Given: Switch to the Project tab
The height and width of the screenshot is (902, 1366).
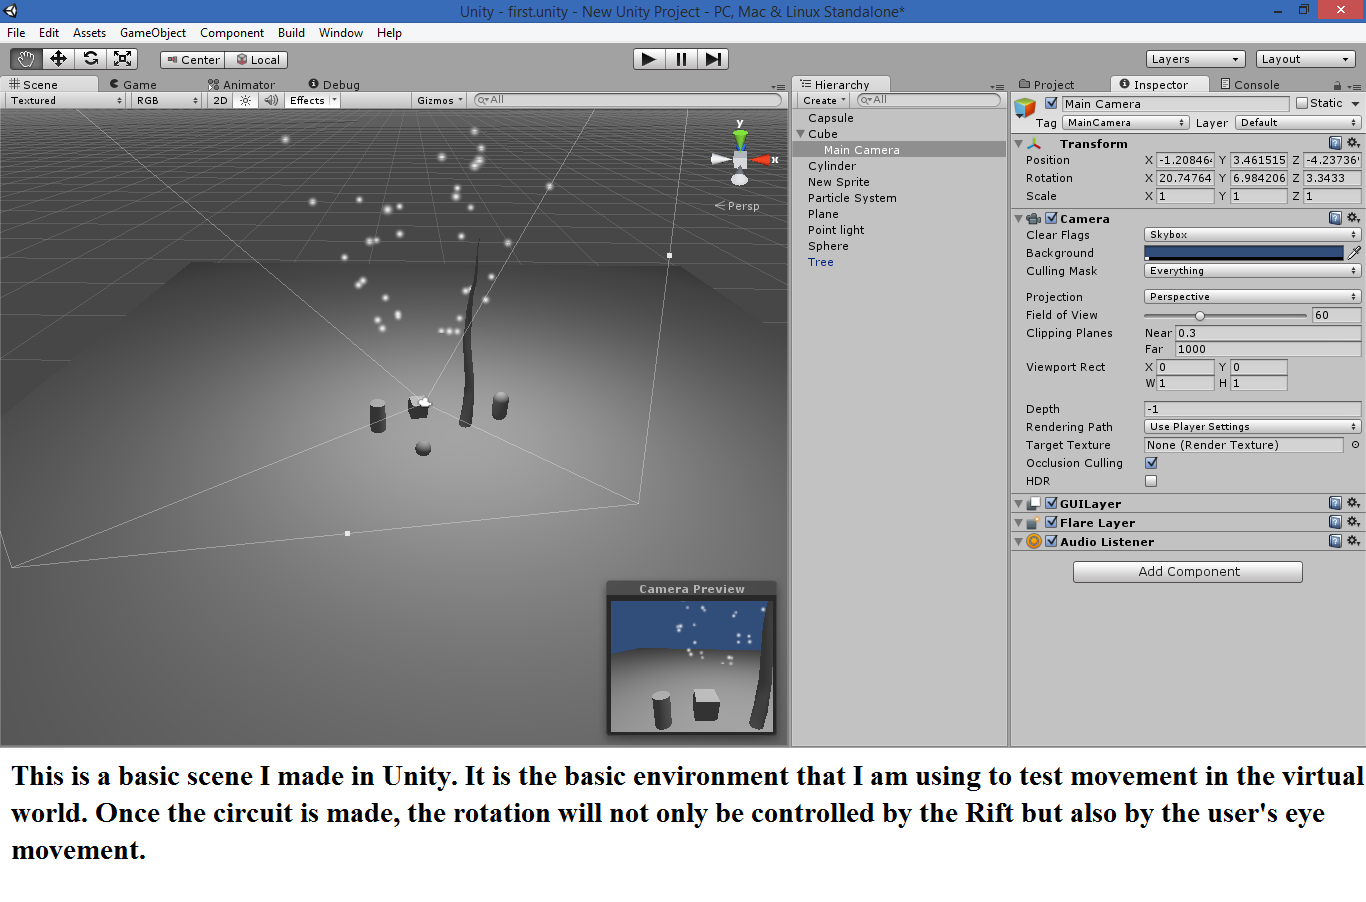Looking at the screenshot, I should click(x=1046, y=85).
